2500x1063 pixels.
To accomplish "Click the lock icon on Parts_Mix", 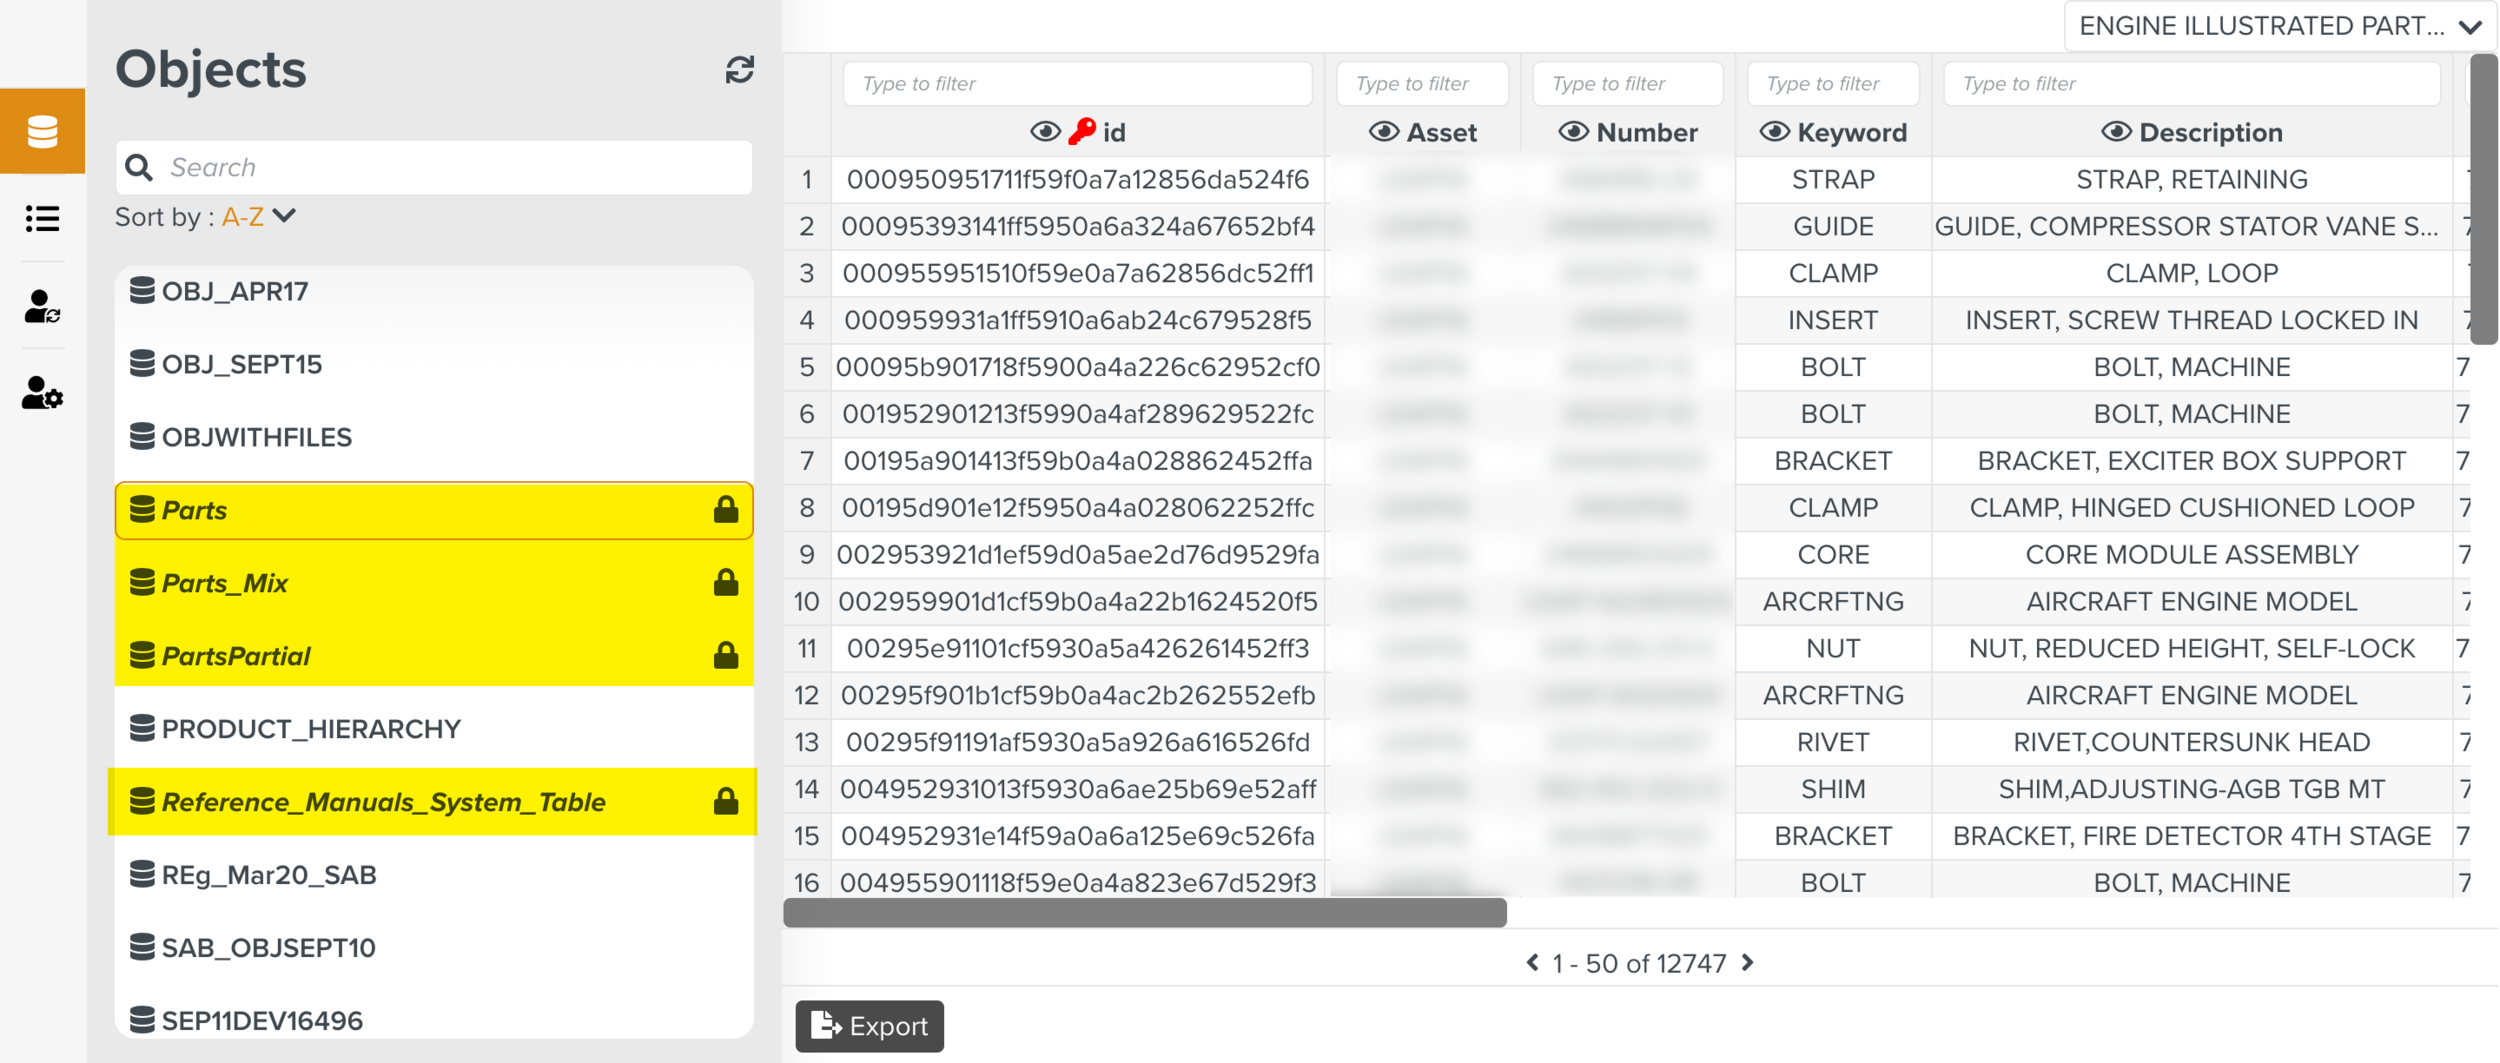I will click(x=726, y=583).
